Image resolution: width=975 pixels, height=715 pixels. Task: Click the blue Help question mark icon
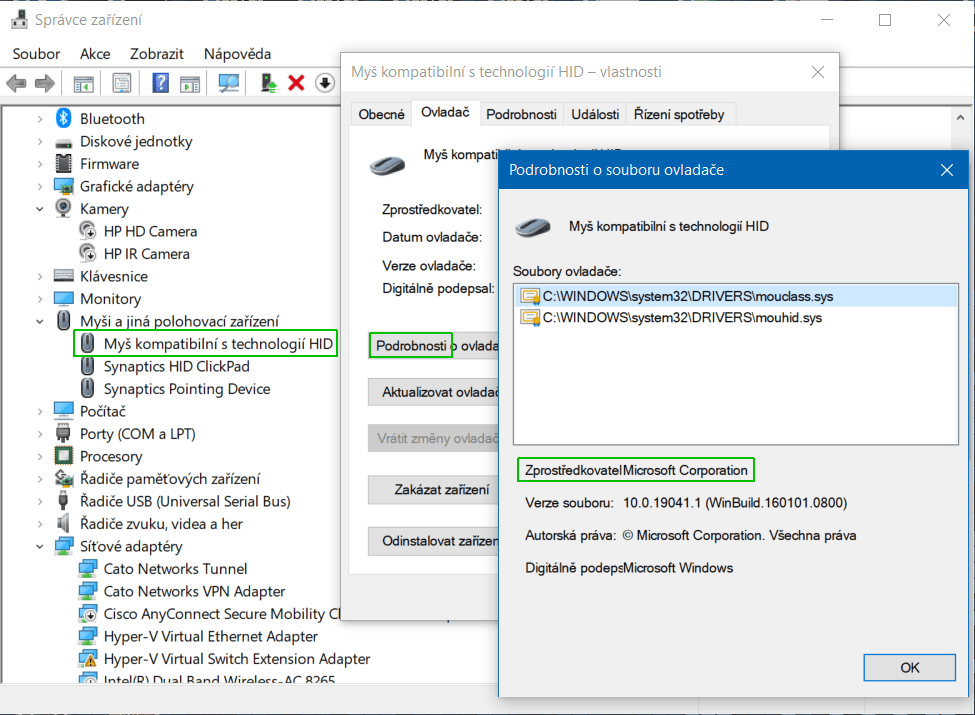tap(160, 83)
